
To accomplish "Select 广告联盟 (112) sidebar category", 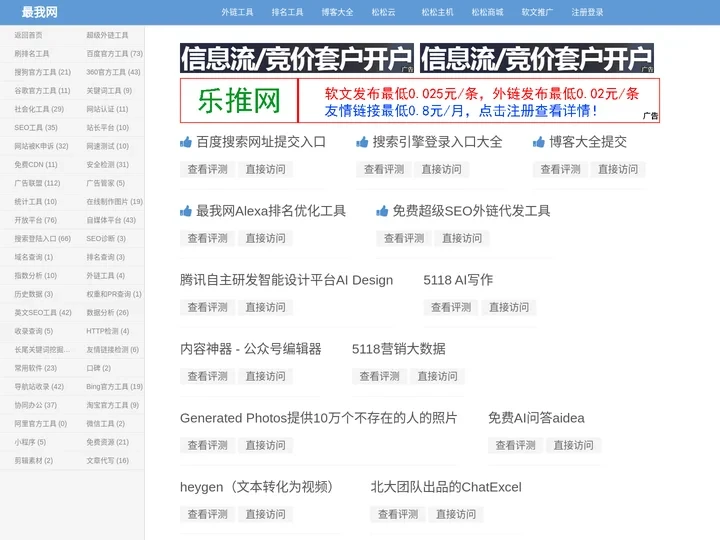I will (37, 183).
